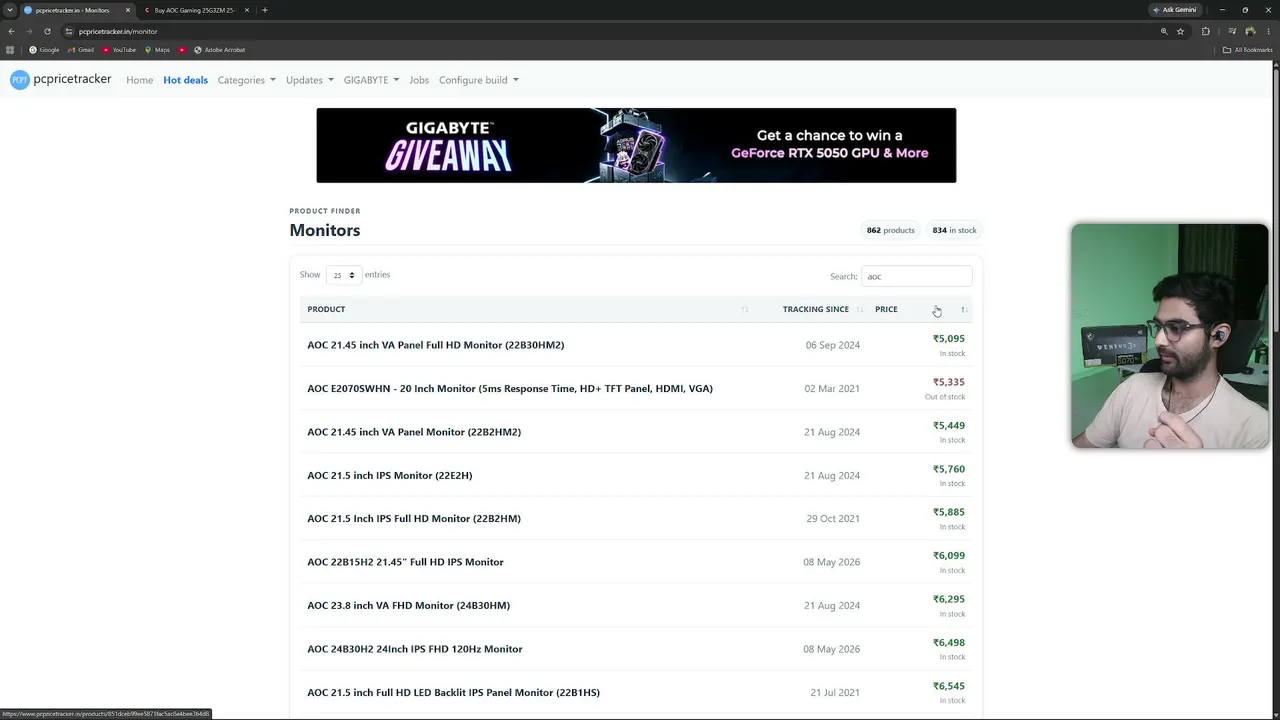
Task: Open the page zoom magnifier icon
Action: pyautogui.click(x=1164, y=31)
